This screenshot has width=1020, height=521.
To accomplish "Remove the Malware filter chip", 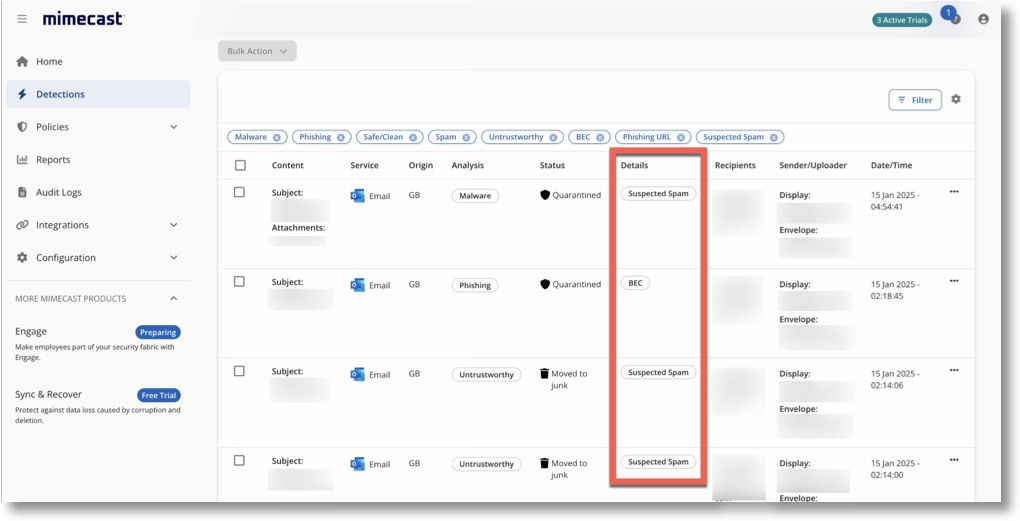I will tap(277, 137).
